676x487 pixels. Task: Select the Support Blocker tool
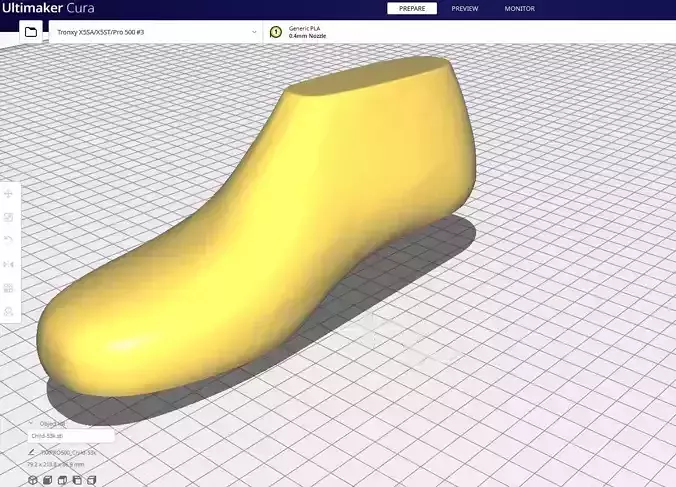(x=9, y=311)
